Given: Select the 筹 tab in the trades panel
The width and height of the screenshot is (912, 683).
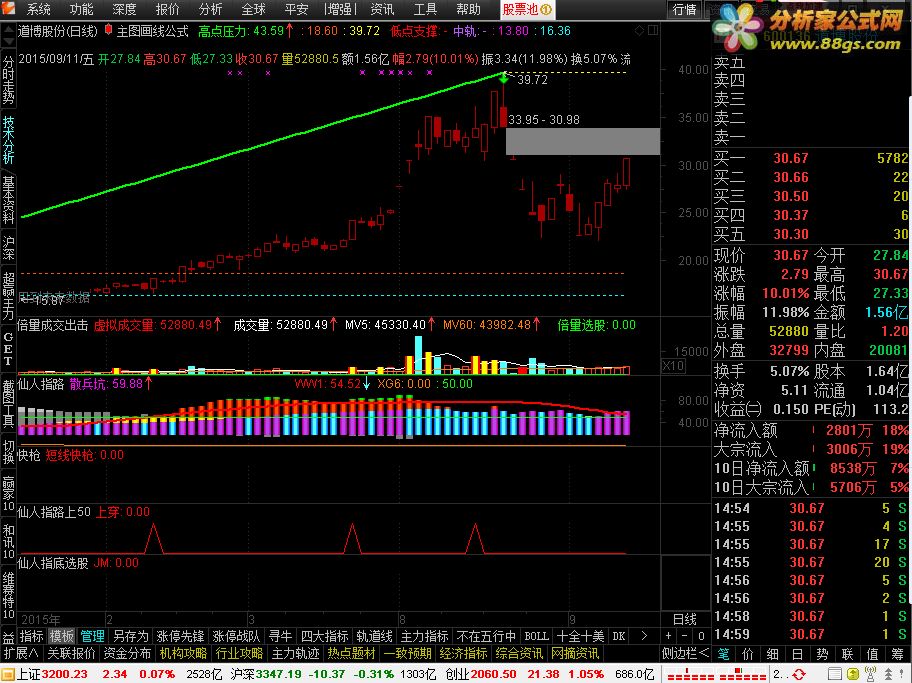Looking at the screenshot, I should point(898,653).
